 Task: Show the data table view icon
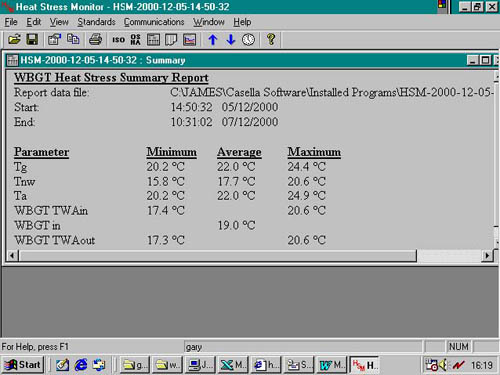153,40
